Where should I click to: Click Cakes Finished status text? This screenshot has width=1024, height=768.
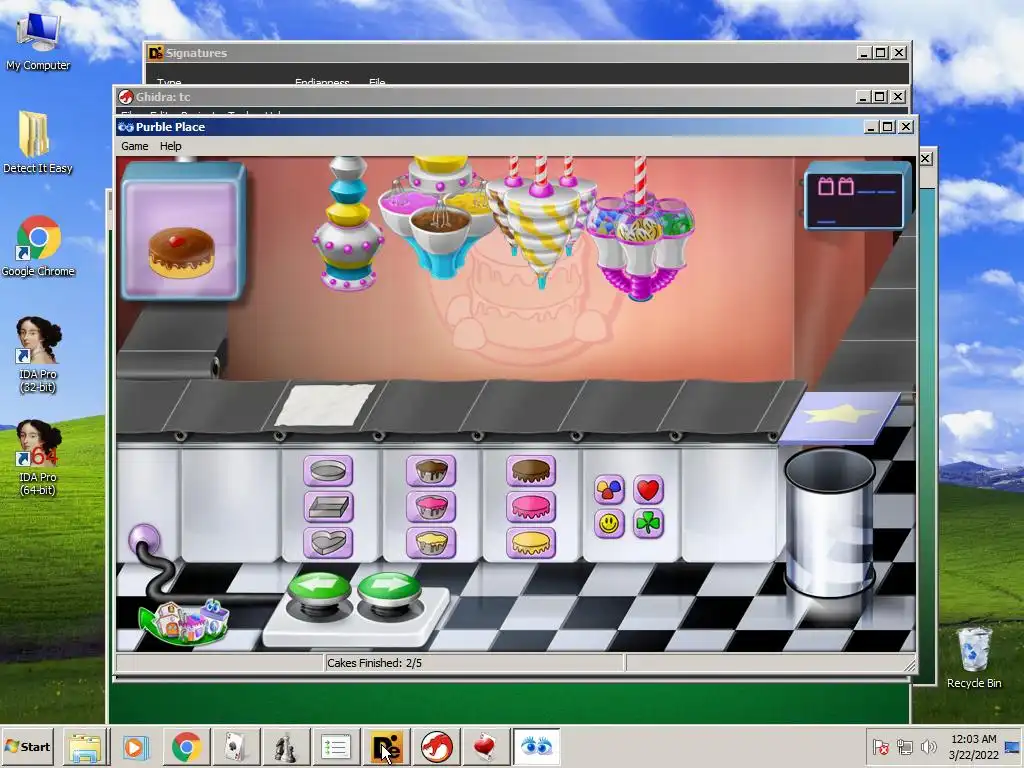[x=374, y=663]
